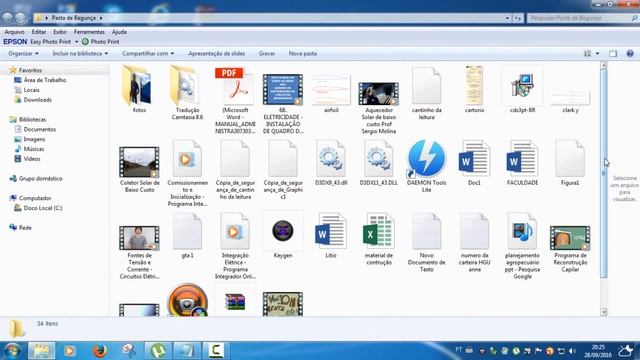Toggle the preview pane button

[x=613, y=53]
